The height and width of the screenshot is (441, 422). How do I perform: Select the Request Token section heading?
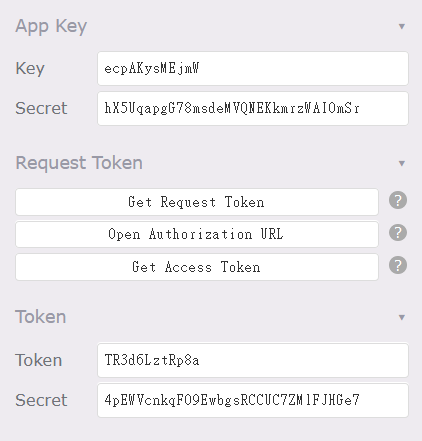79,163
